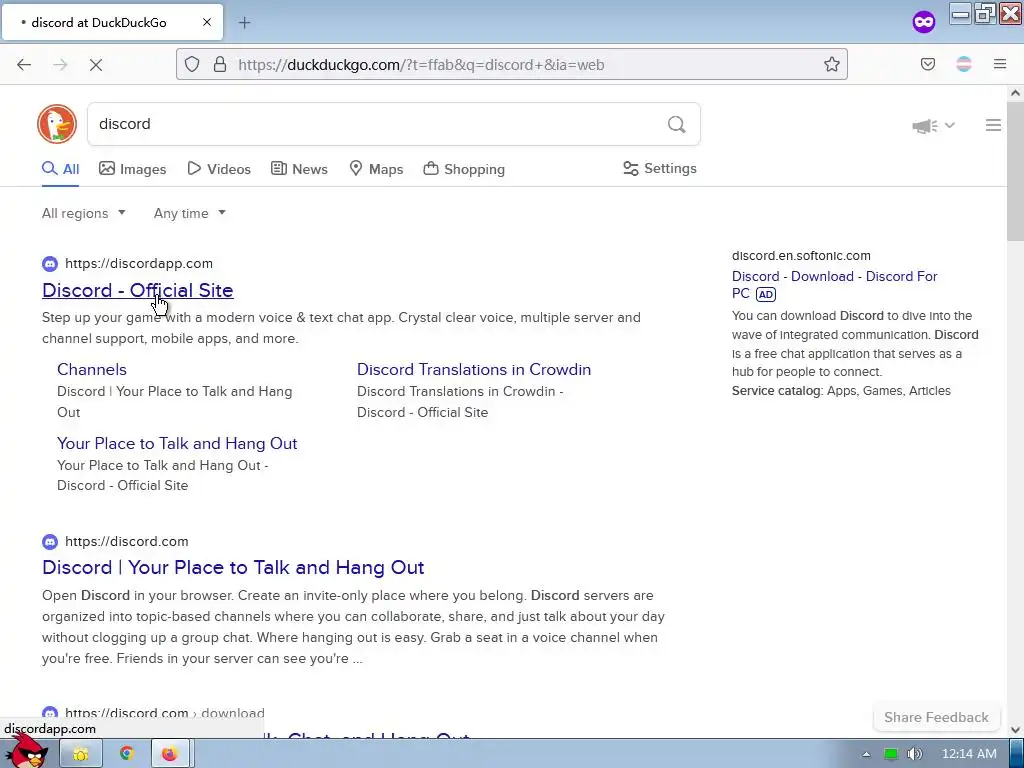
Task: Focus the DuckDuckGo search box containing discord
Action: pyautogui.click(x=394, y=124)
